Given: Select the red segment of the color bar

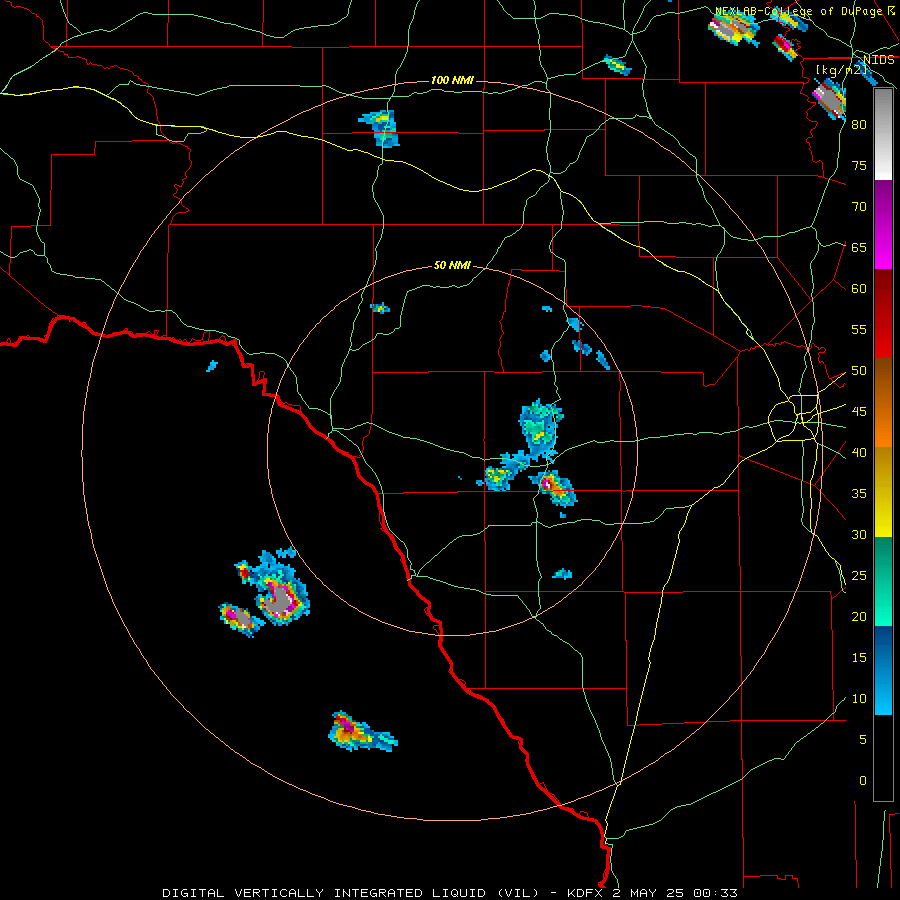Looking at the screenshot, I should tap(883, 315).
